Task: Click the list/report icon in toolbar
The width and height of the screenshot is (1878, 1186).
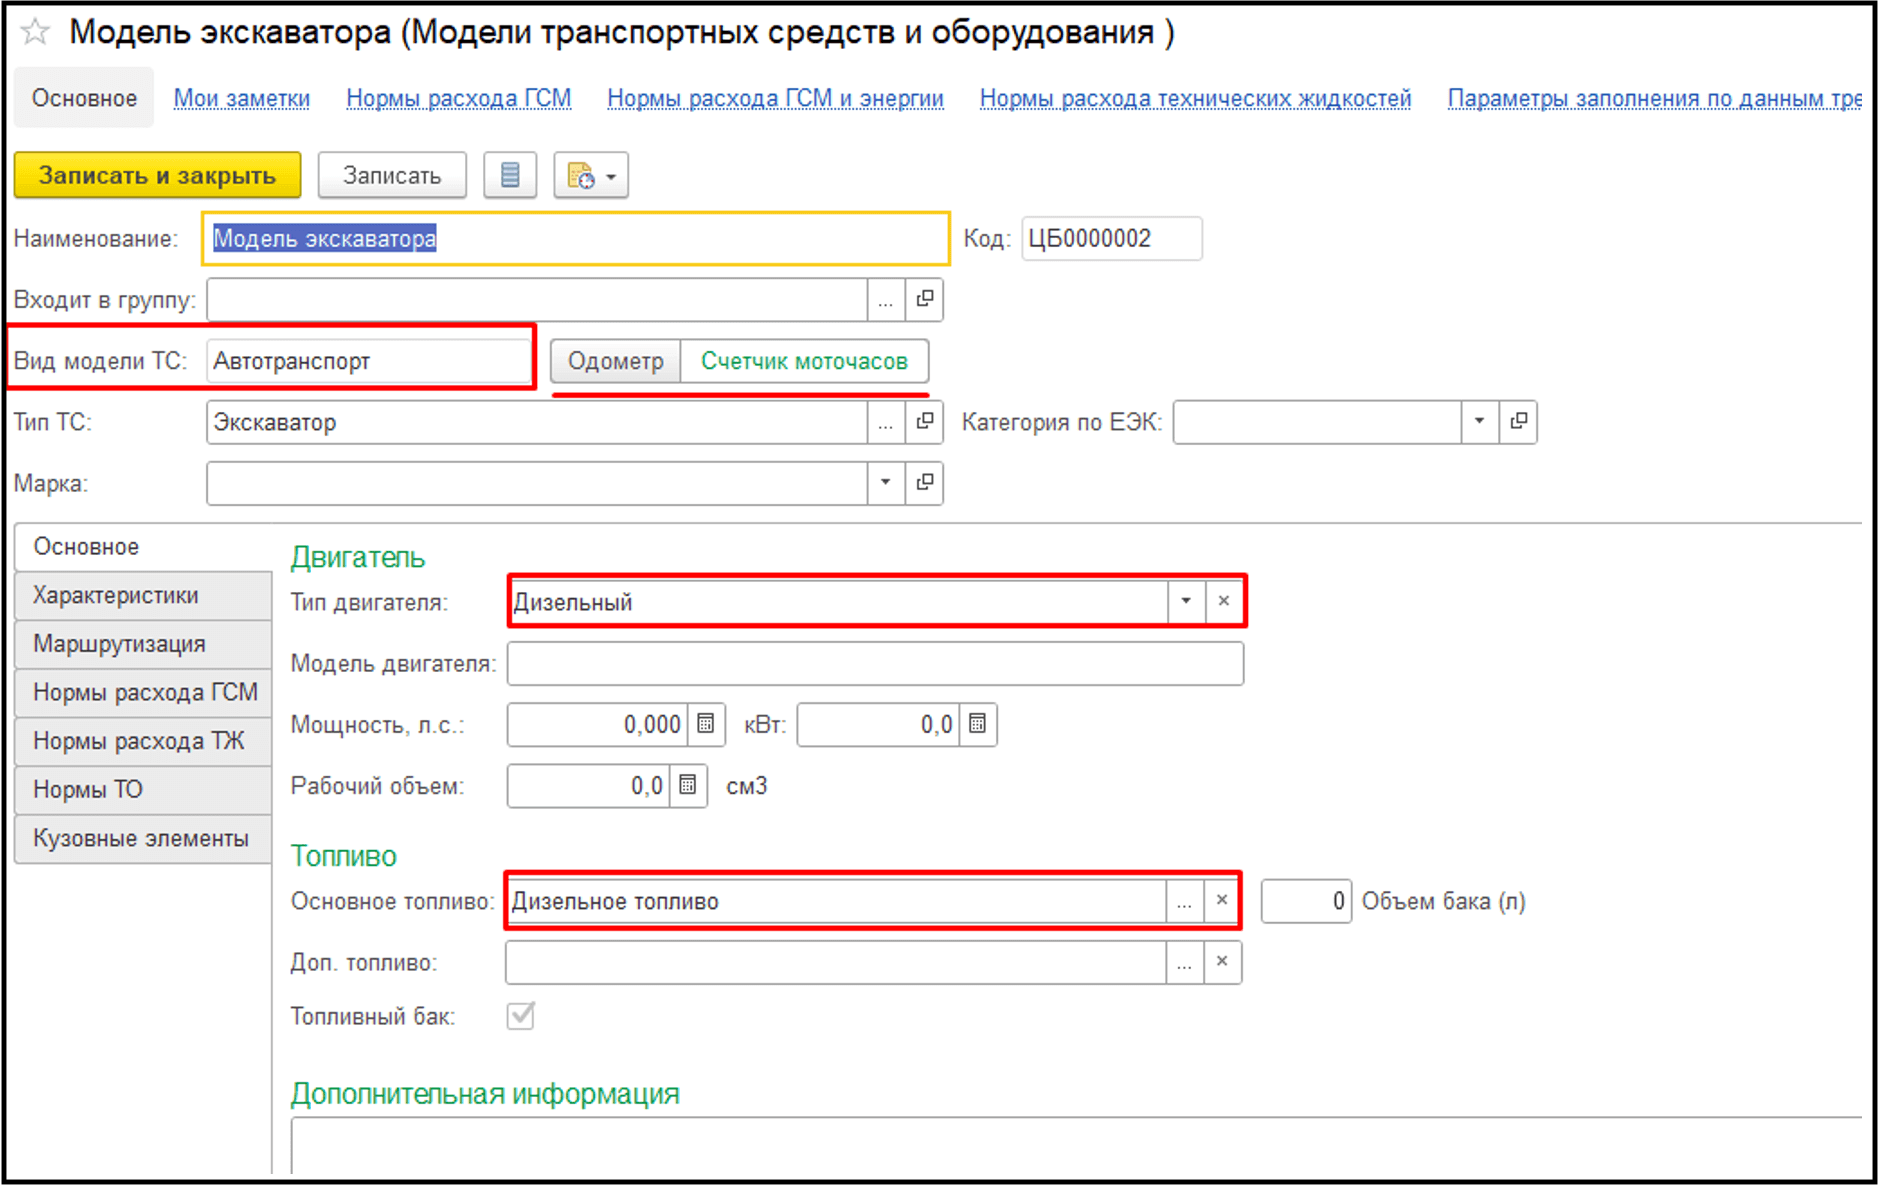Action: point(510,176)
